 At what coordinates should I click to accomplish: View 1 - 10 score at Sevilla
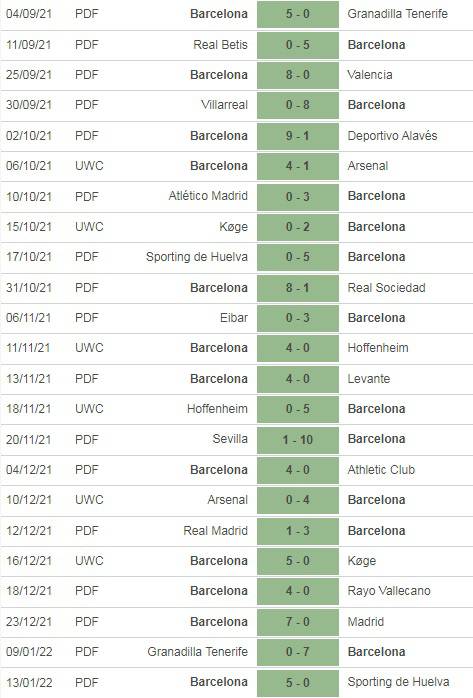click(298, 440)
